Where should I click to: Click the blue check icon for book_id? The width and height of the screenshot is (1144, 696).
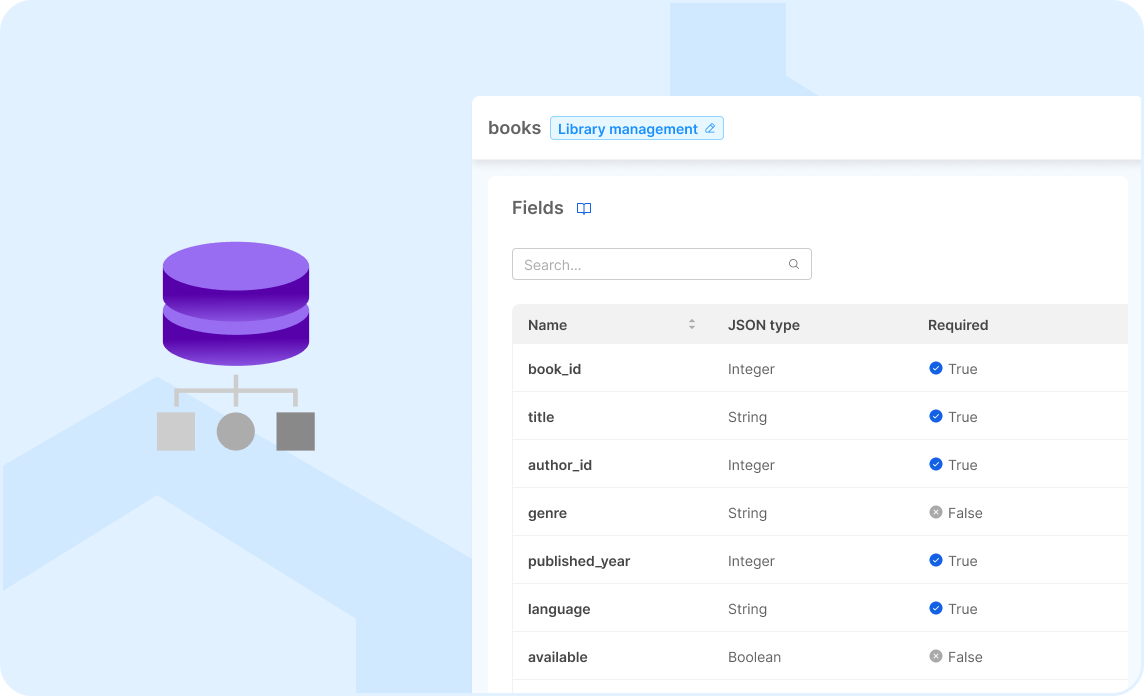tap(936, 369)
